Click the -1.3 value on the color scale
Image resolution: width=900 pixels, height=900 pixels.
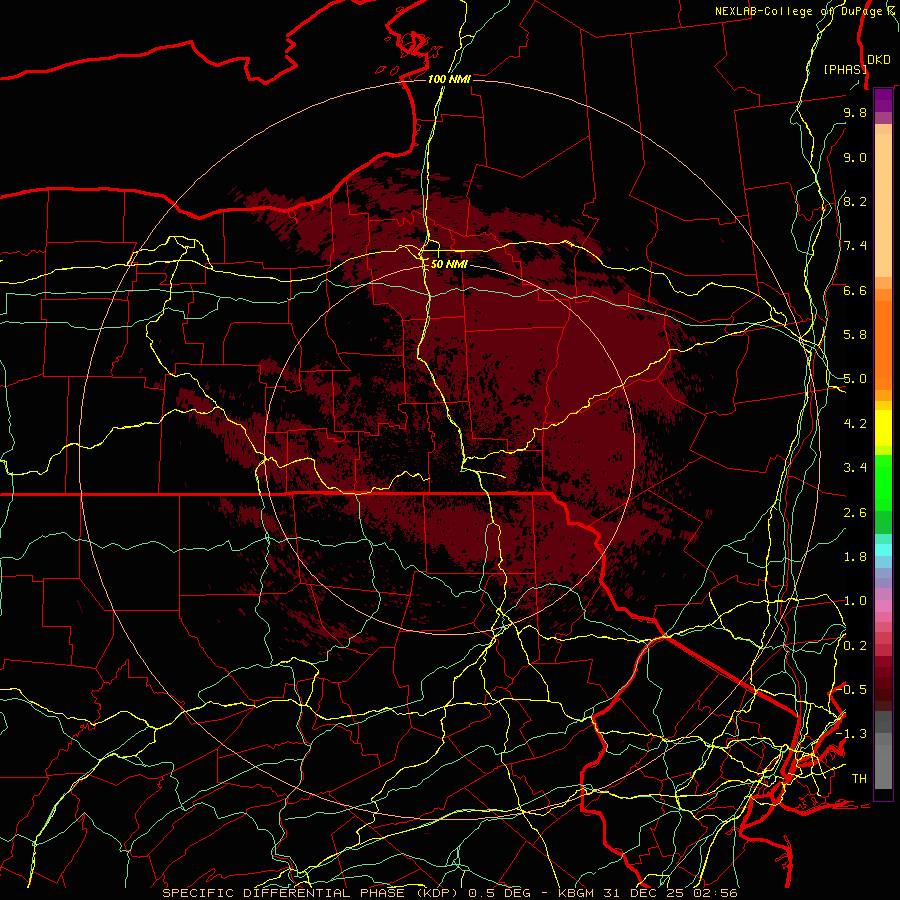(x=852, y=734)
